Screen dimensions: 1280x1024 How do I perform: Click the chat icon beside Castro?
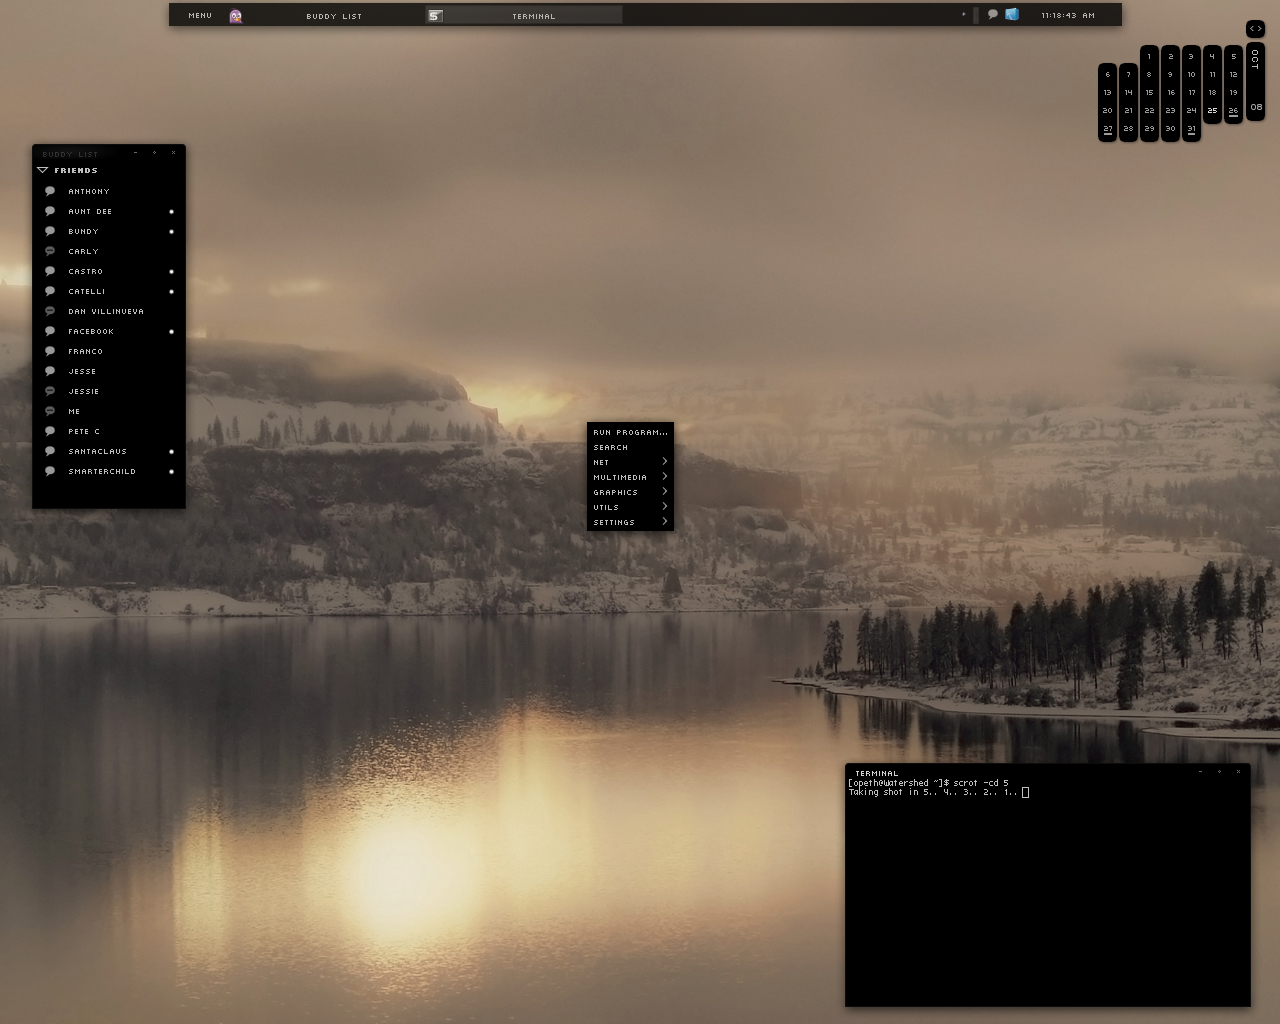[50, 271]
